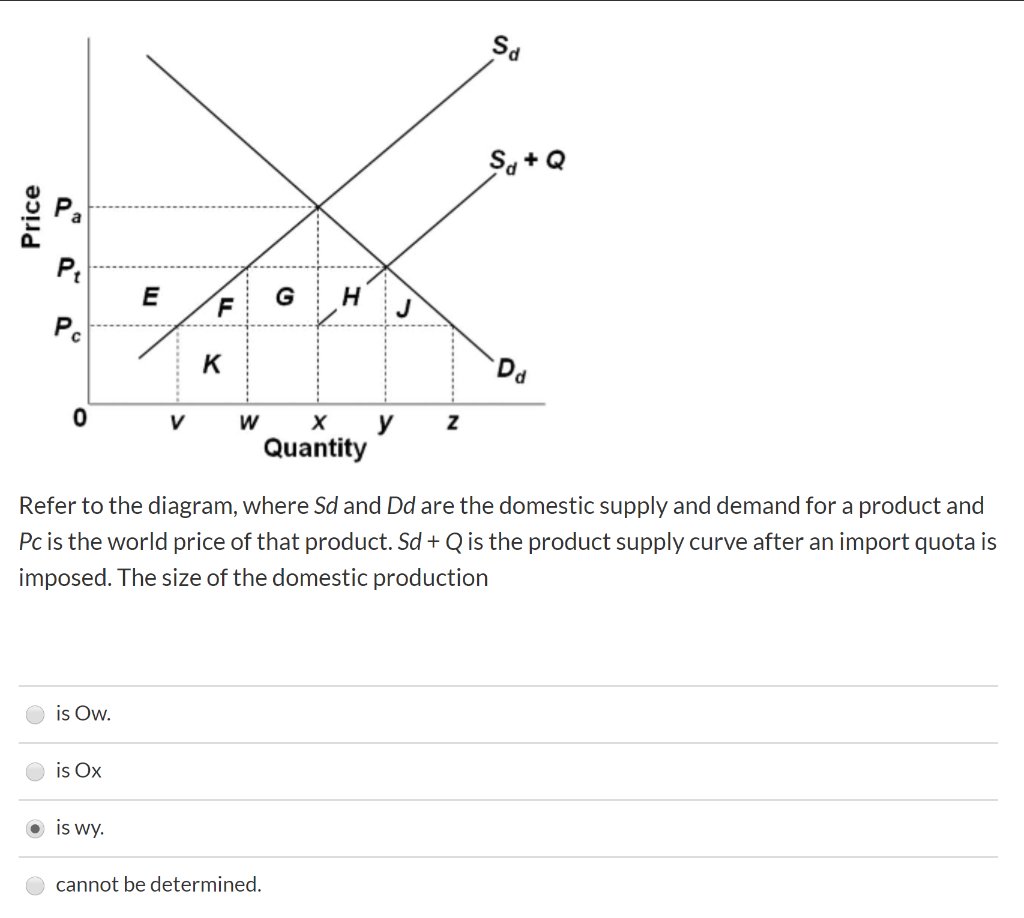
Task: Click the letter Z on the quantity axis
Action: click(x=451, y=421)
